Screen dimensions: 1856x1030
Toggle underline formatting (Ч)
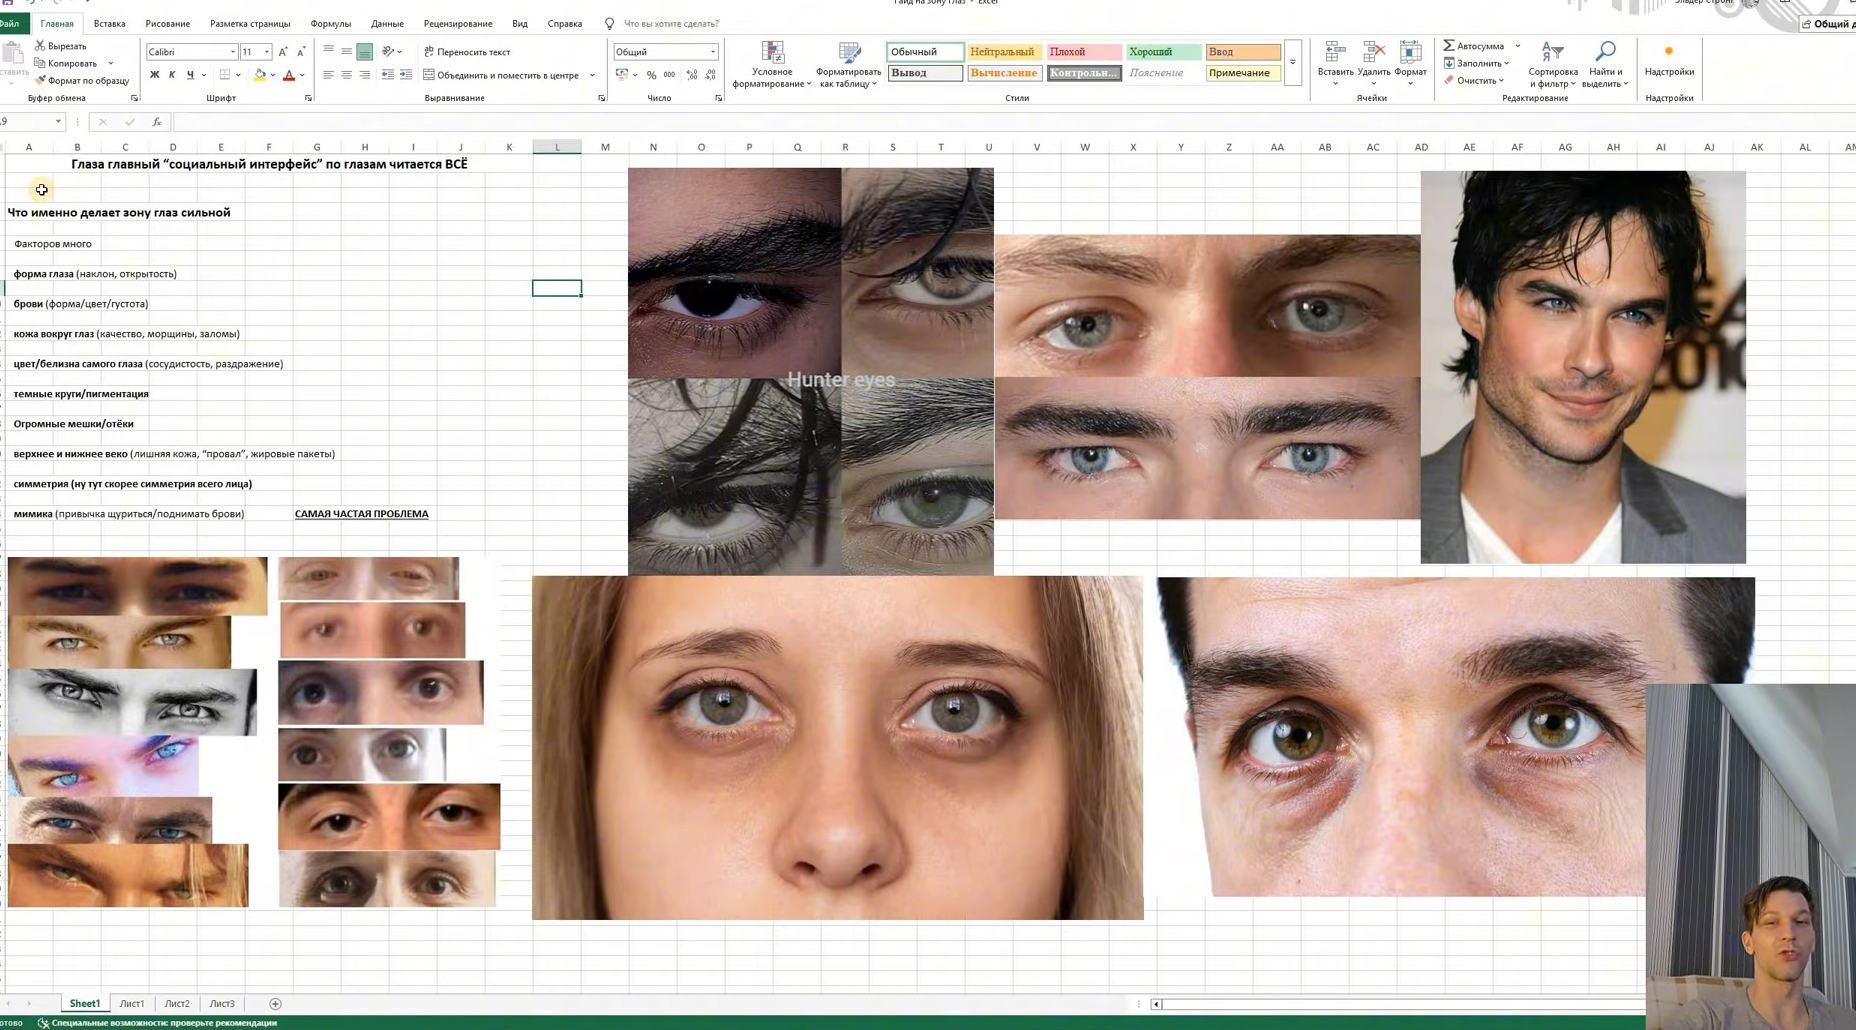pos(190,75)
